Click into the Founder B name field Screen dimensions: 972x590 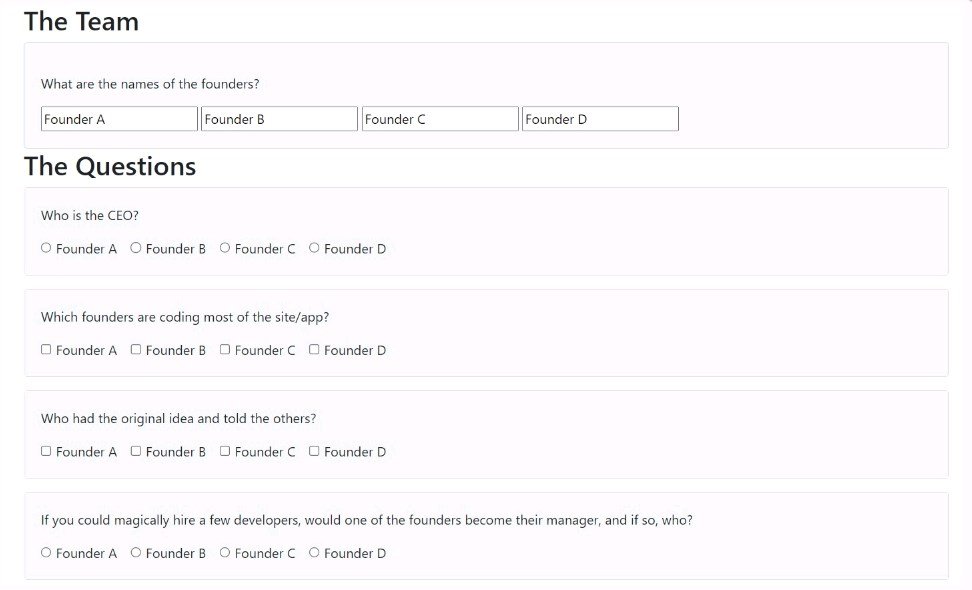click(280, 119)
